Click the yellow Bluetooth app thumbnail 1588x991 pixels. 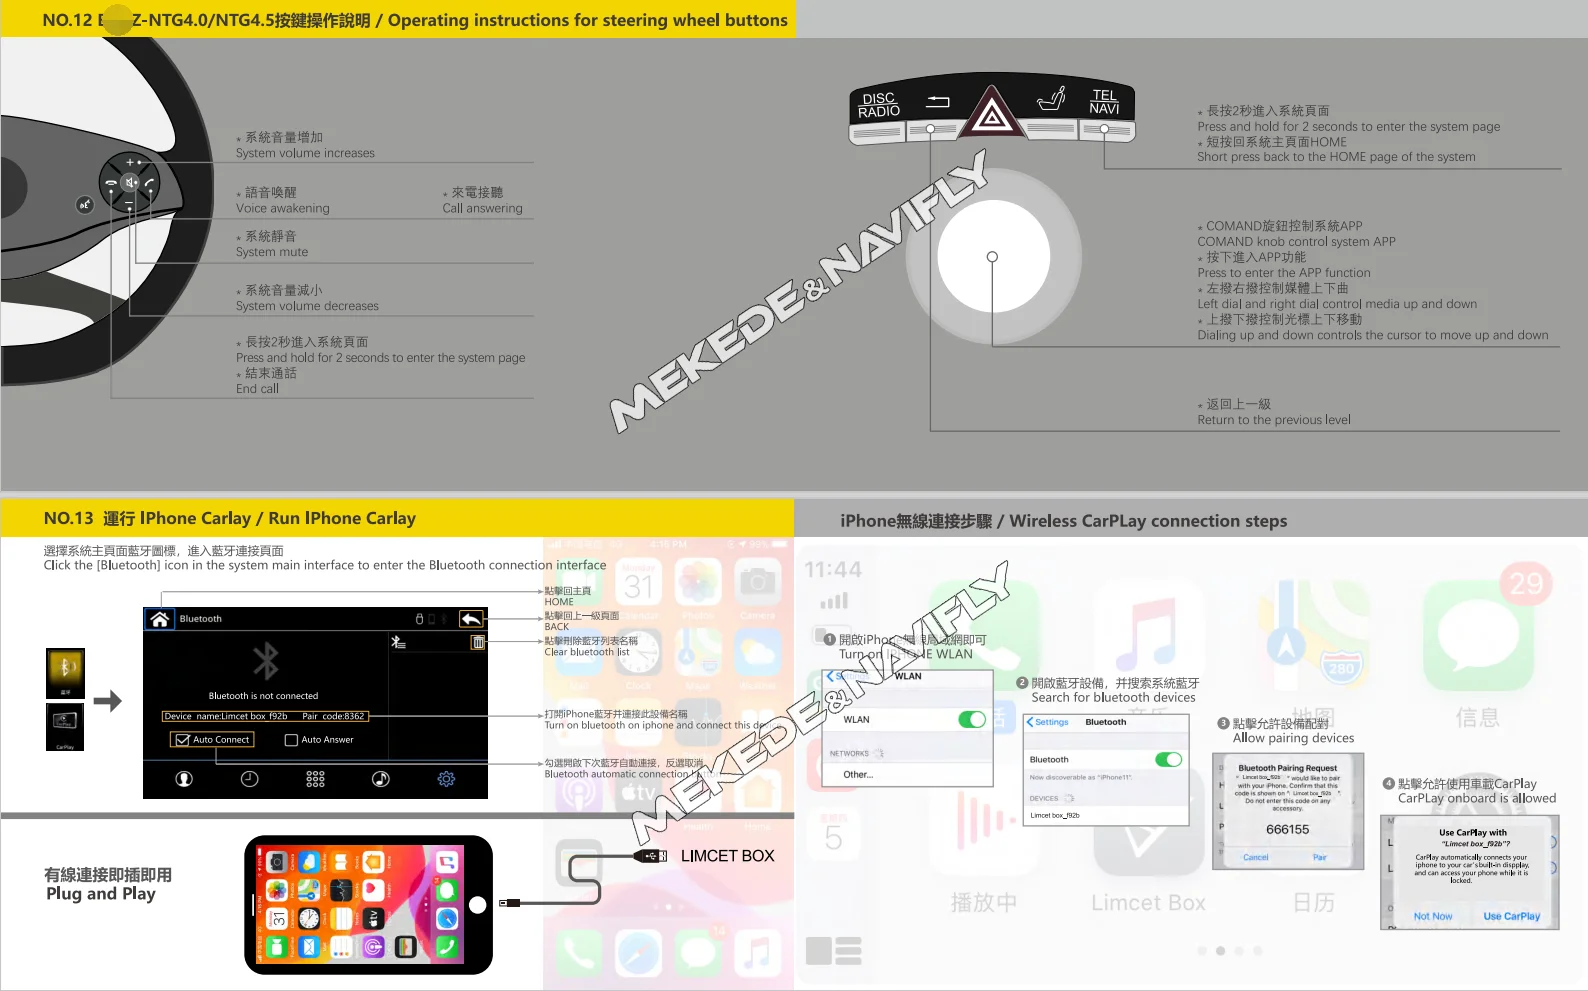[x=65, y=673]
